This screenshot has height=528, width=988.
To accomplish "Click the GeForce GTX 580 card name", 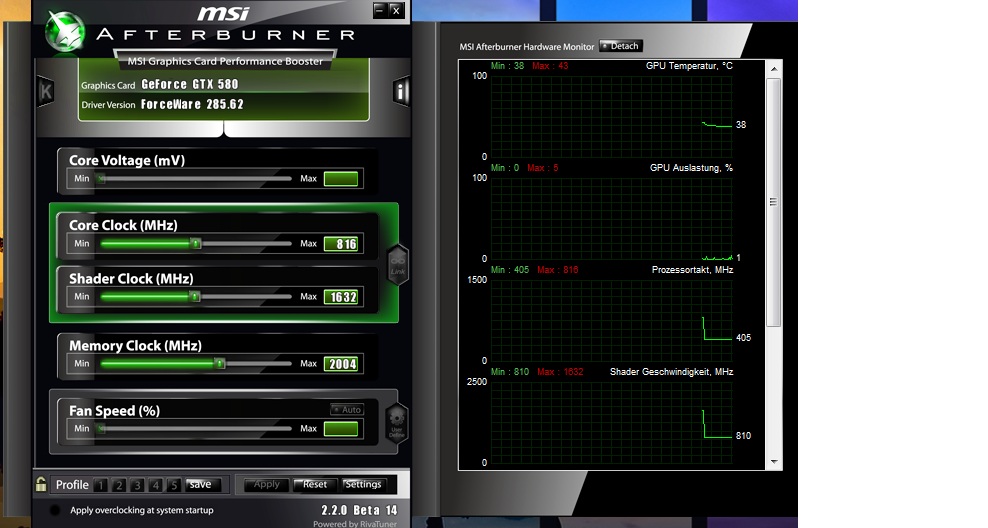I will (x=190, y=84).
